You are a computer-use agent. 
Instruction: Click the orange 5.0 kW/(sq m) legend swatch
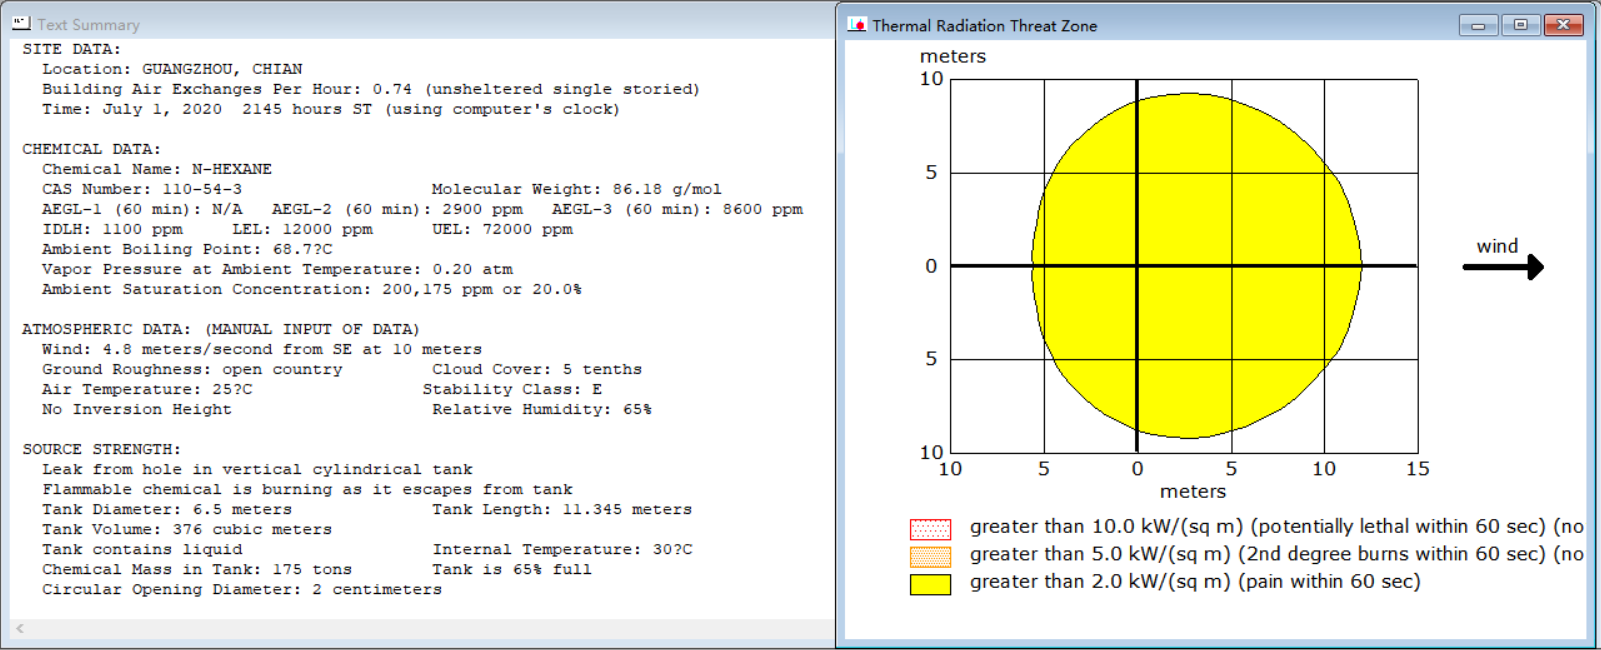coord(930,556)
